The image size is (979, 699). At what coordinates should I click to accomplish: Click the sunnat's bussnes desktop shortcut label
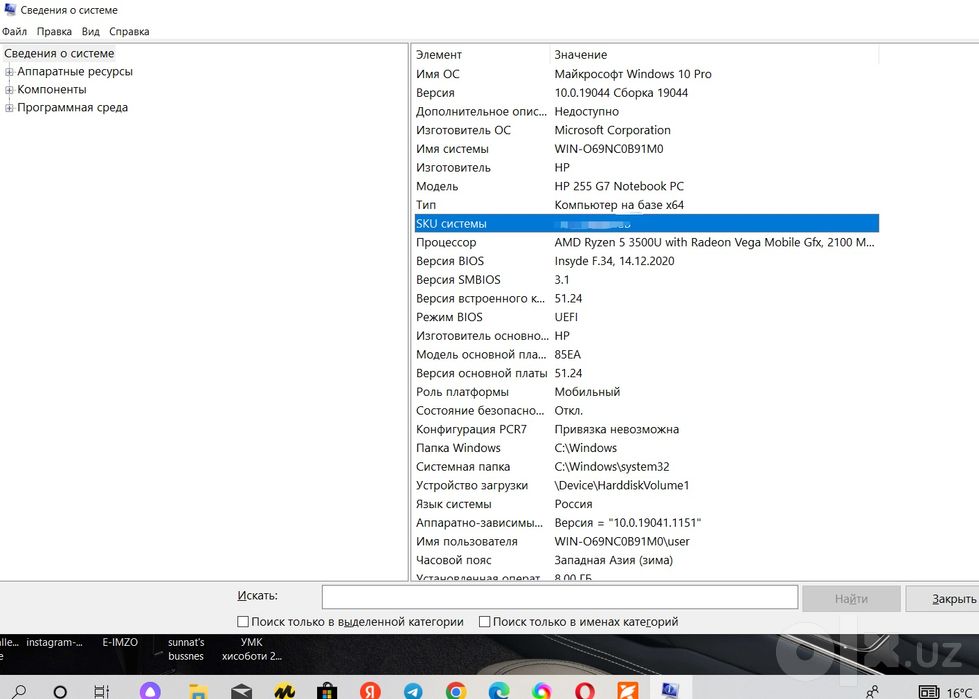point(186,649)
